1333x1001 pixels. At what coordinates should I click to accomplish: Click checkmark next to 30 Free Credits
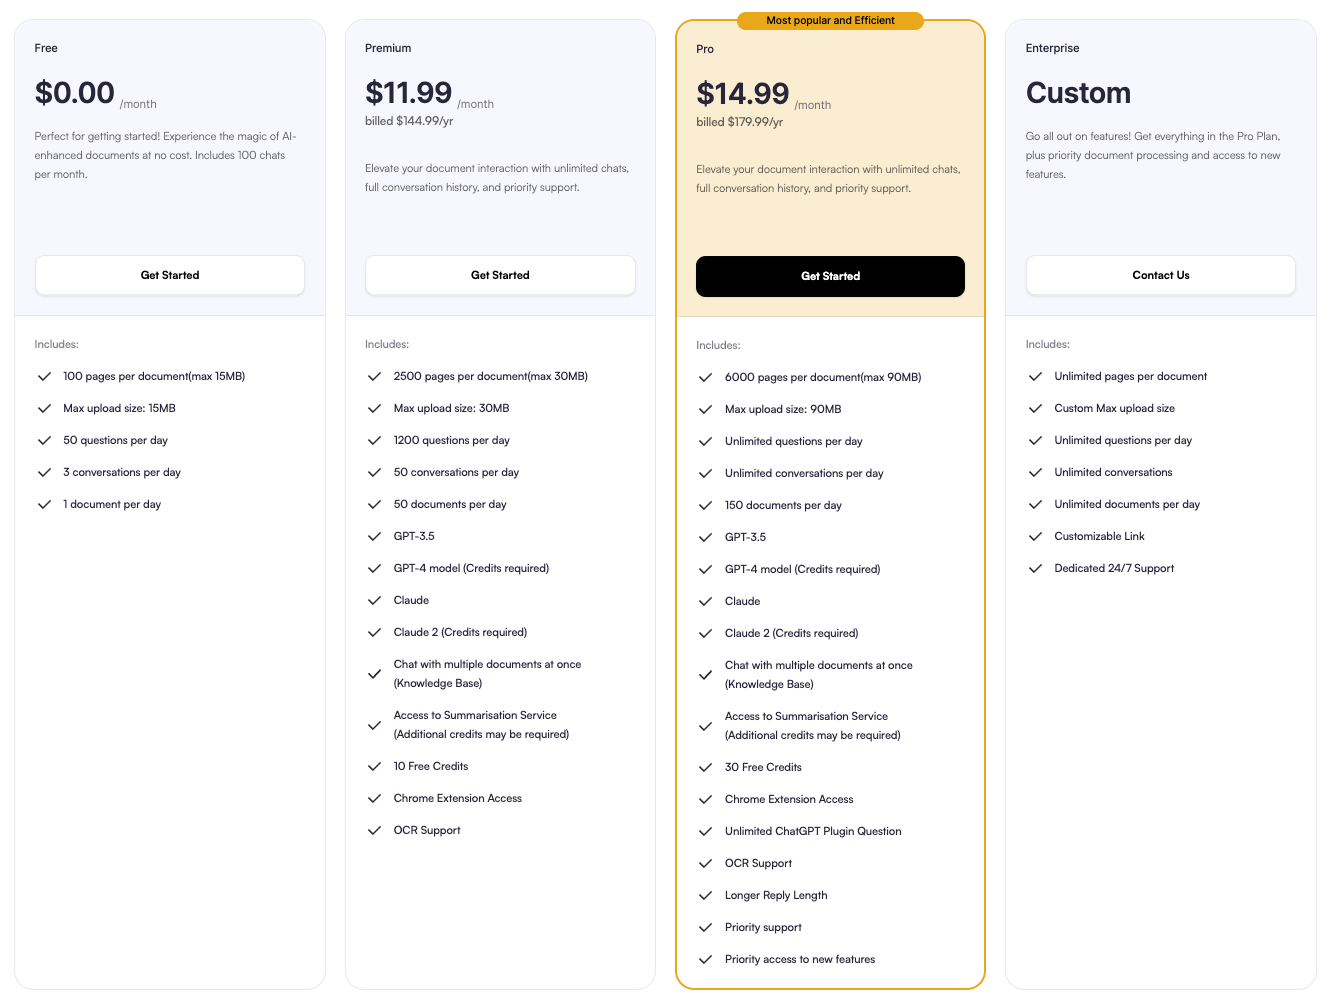click(705, 767)
